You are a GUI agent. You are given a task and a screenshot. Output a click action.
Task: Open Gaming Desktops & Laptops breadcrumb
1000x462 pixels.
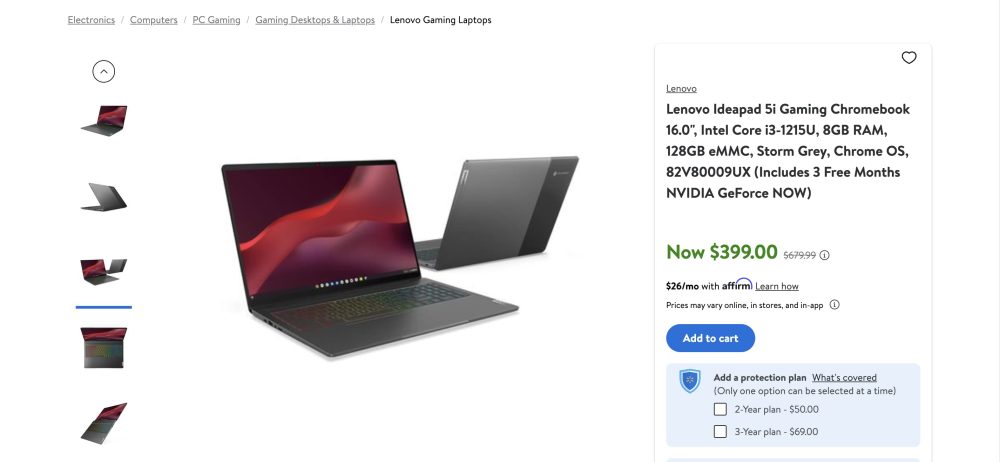[315, 20]
